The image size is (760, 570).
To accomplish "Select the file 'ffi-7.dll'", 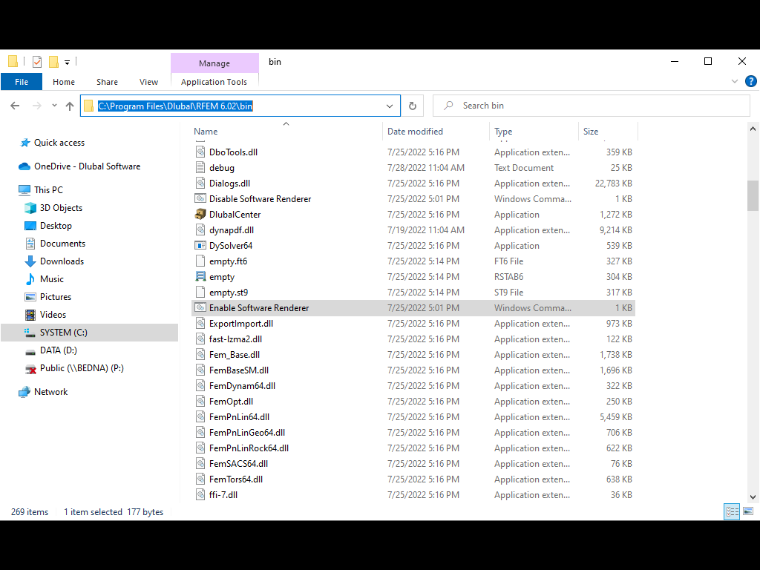I will pos(413,494).
